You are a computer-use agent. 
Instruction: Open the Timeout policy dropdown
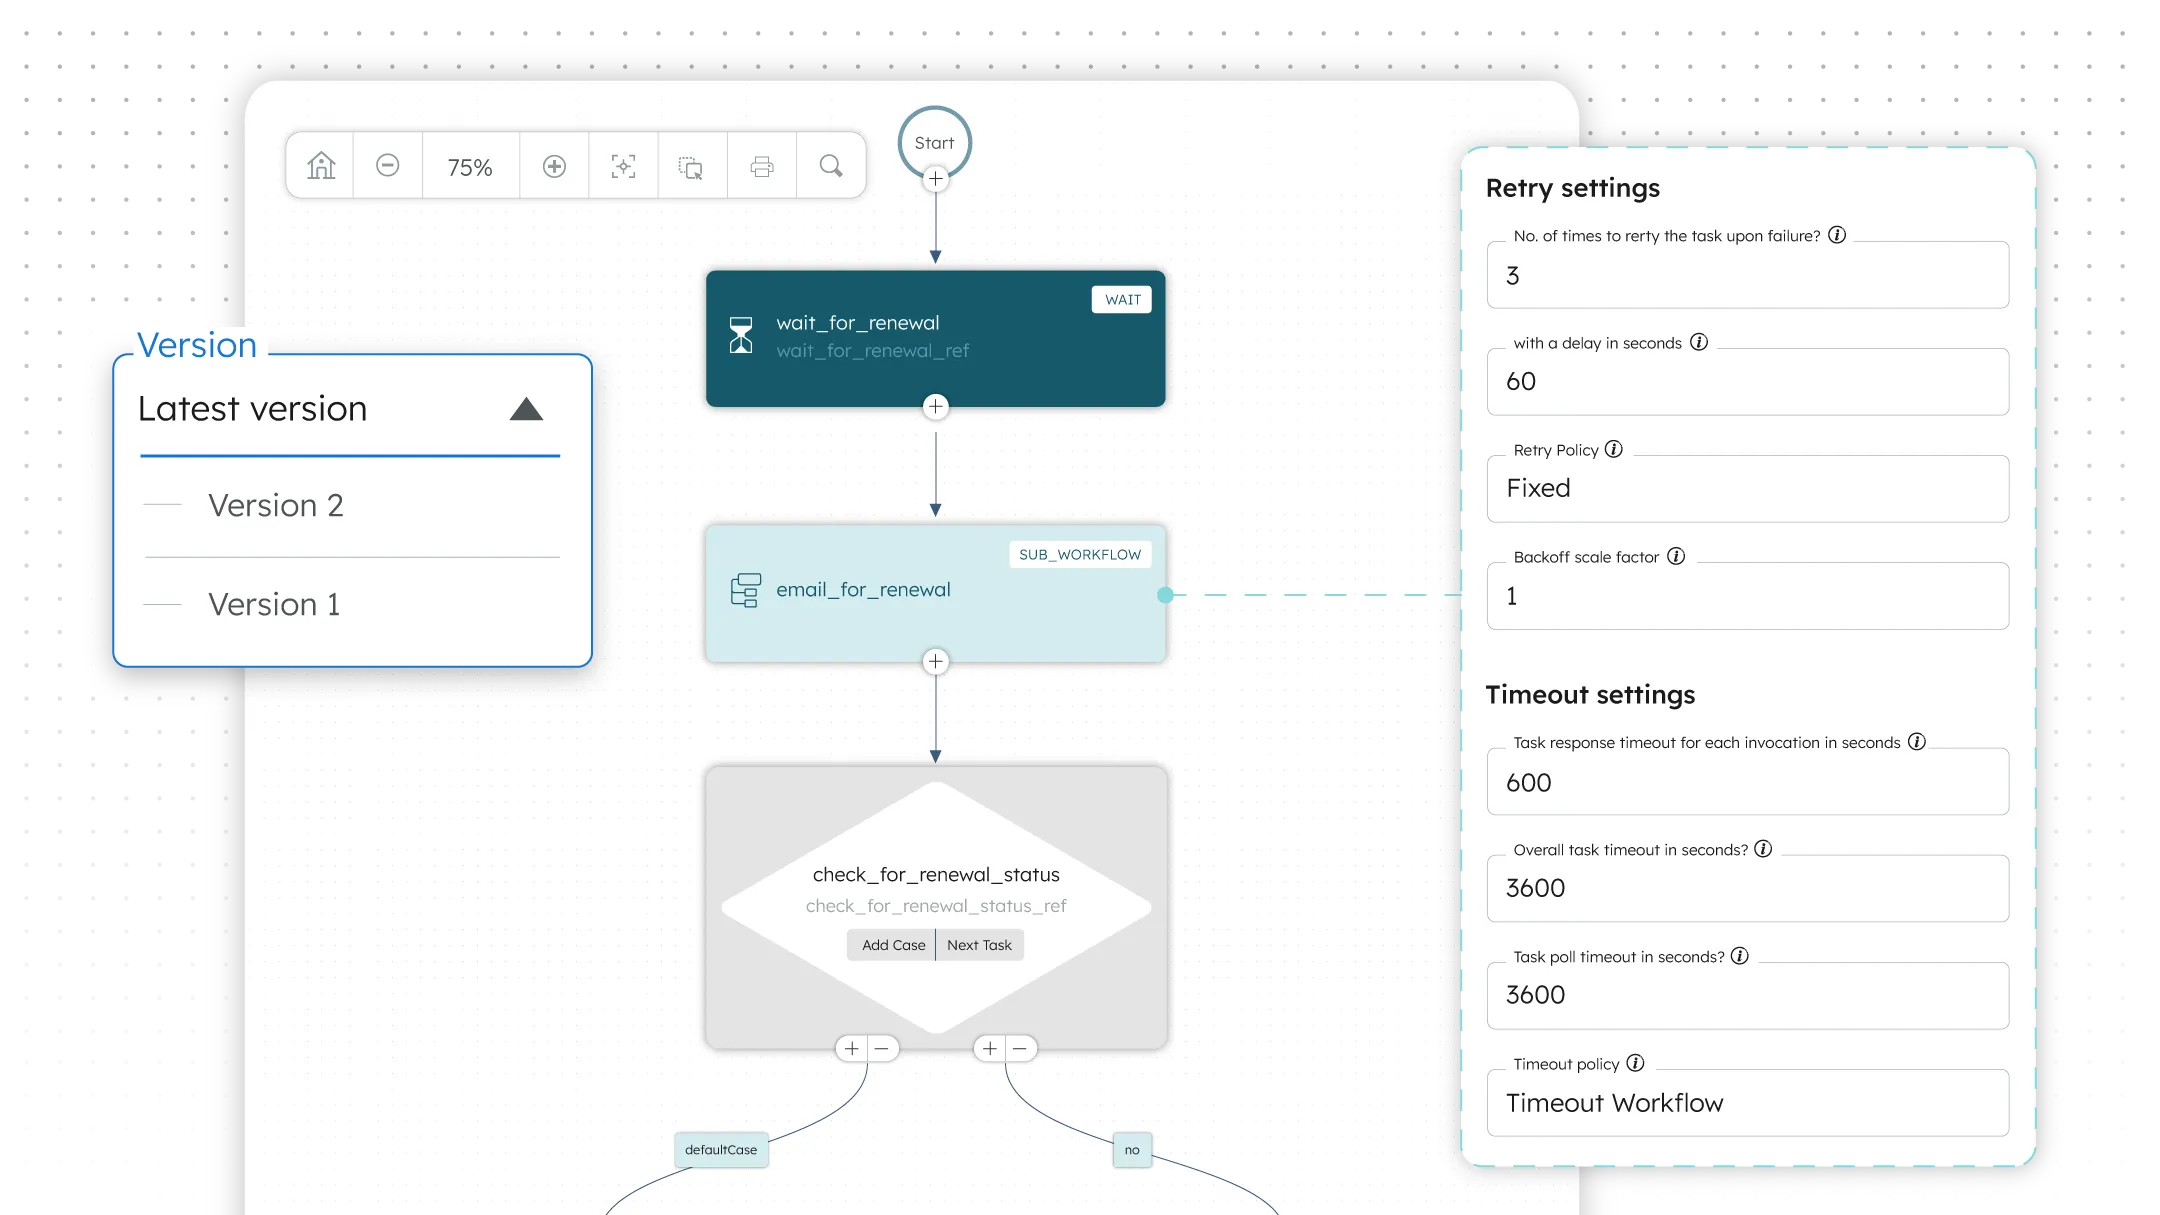(x=1747, y=1103)
